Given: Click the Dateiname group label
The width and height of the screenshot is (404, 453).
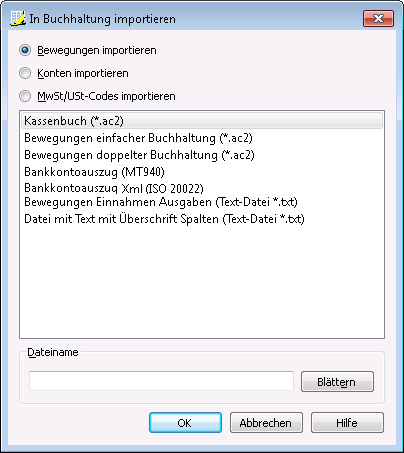Looking at the screenshot, I should pos(53,352).
